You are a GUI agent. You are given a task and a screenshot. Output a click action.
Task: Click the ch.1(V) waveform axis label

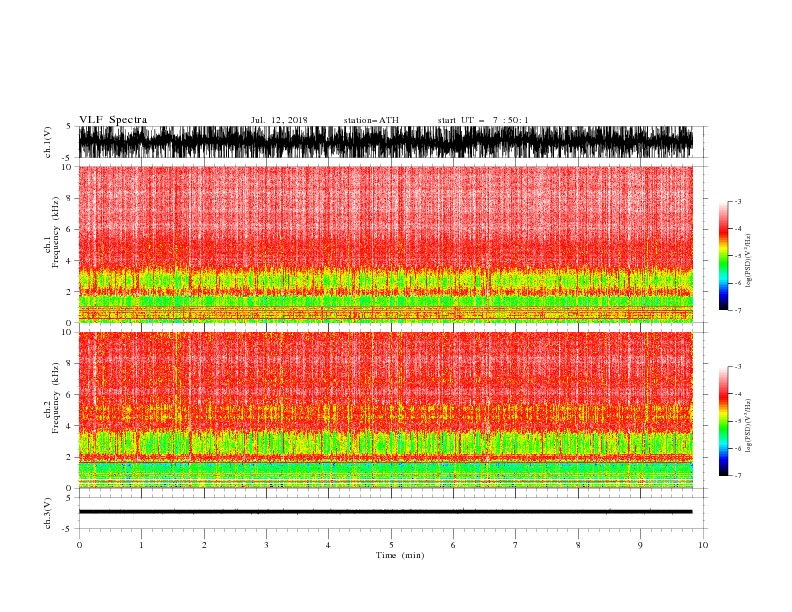click(48, 142)
